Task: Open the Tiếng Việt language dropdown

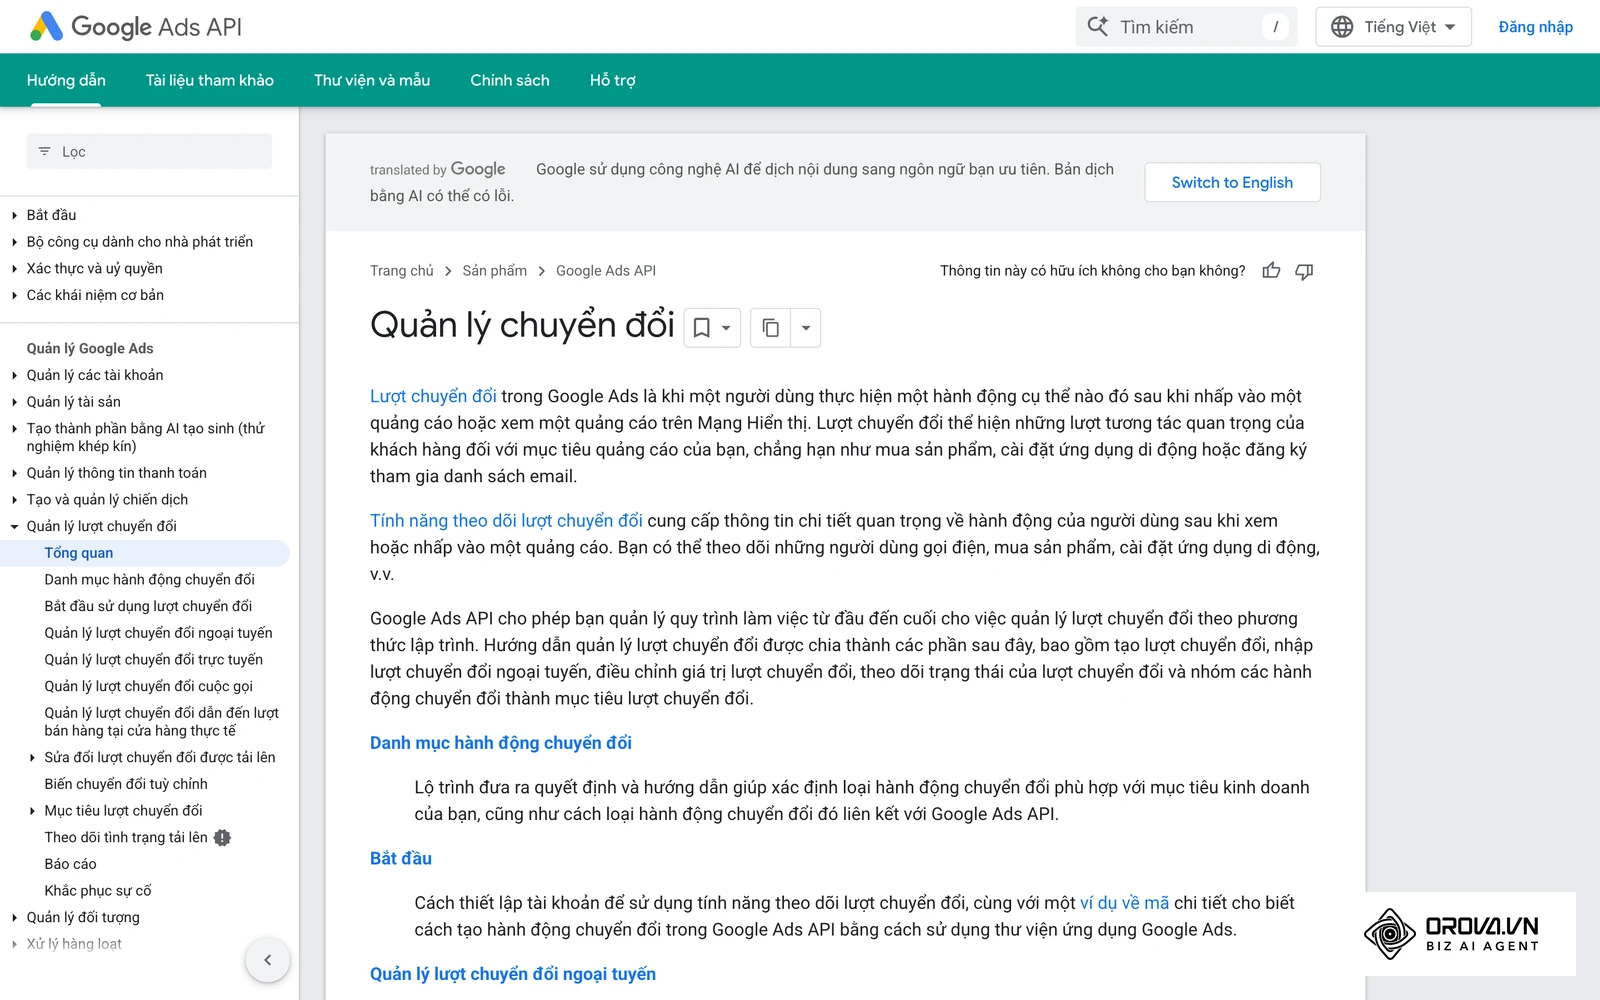Action: [1394, 27]
